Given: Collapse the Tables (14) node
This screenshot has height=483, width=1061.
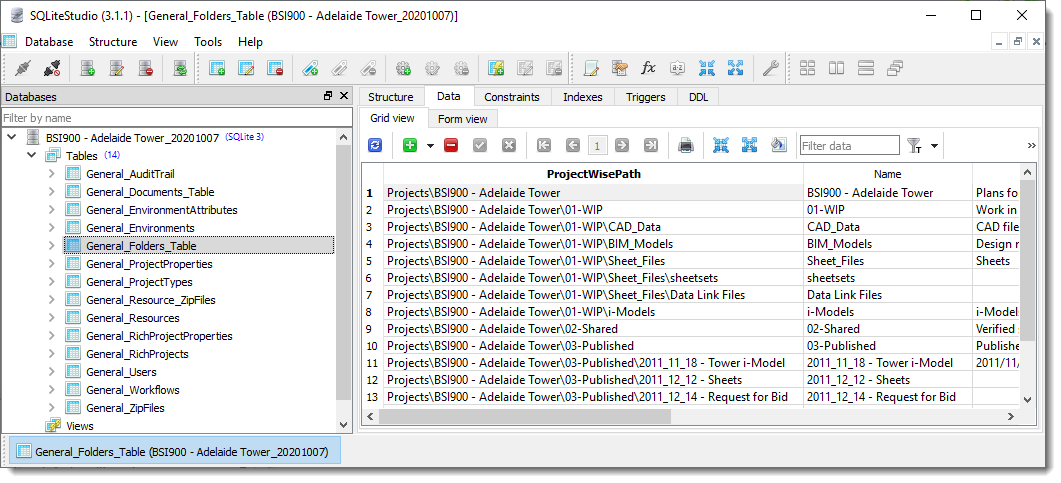Looking at the screenshot, I should (31, 156).
